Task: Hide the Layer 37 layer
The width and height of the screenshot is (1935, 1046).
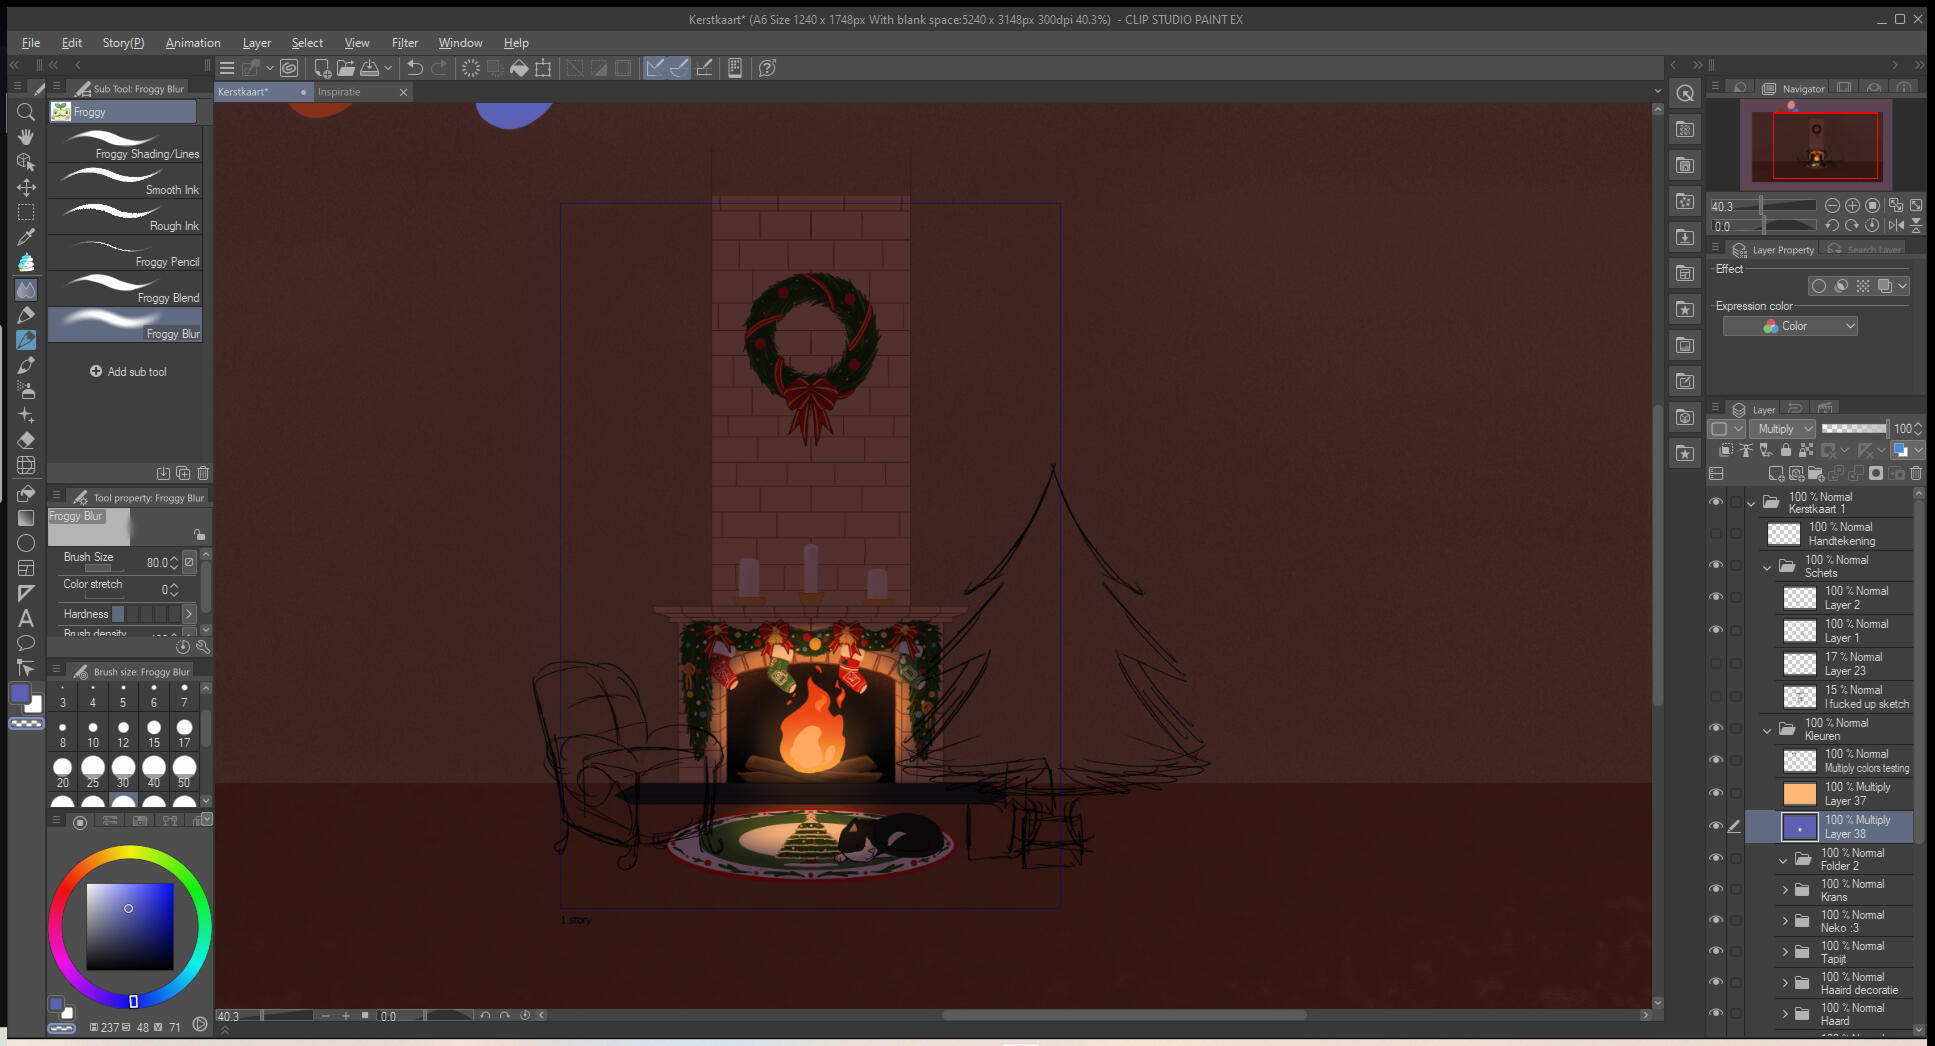Action: pos(1716,793)
